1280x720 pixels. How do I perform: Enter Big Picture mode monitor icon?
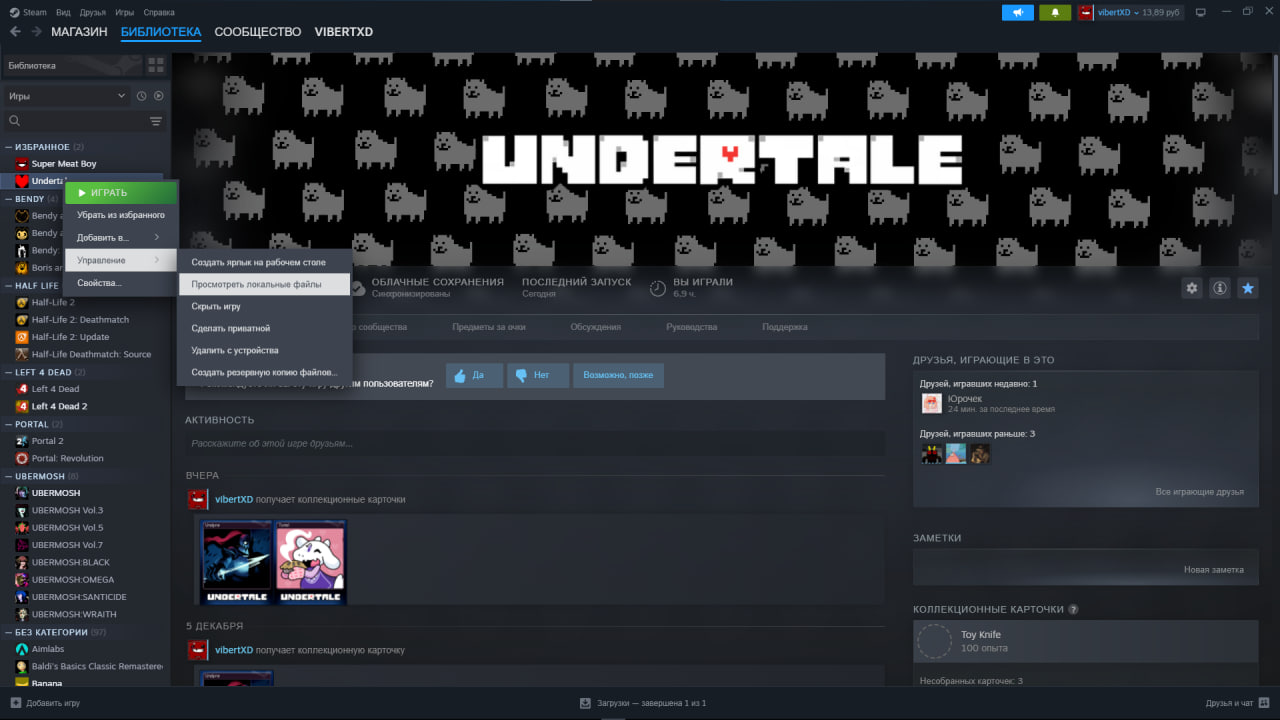(x=1201, y=12)
